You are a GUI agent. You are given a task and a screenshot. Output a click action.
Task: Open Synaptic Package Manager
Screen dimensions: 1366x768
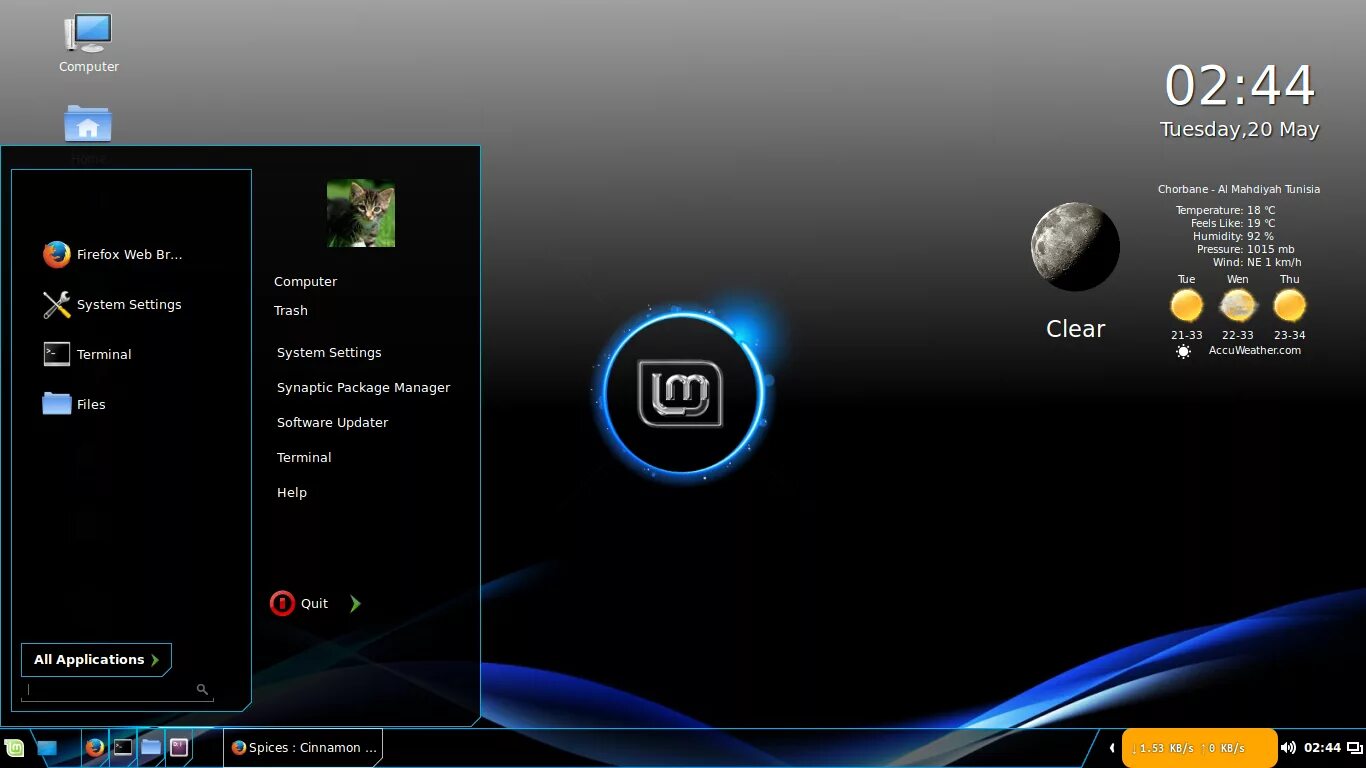click(x=364, y=388)
